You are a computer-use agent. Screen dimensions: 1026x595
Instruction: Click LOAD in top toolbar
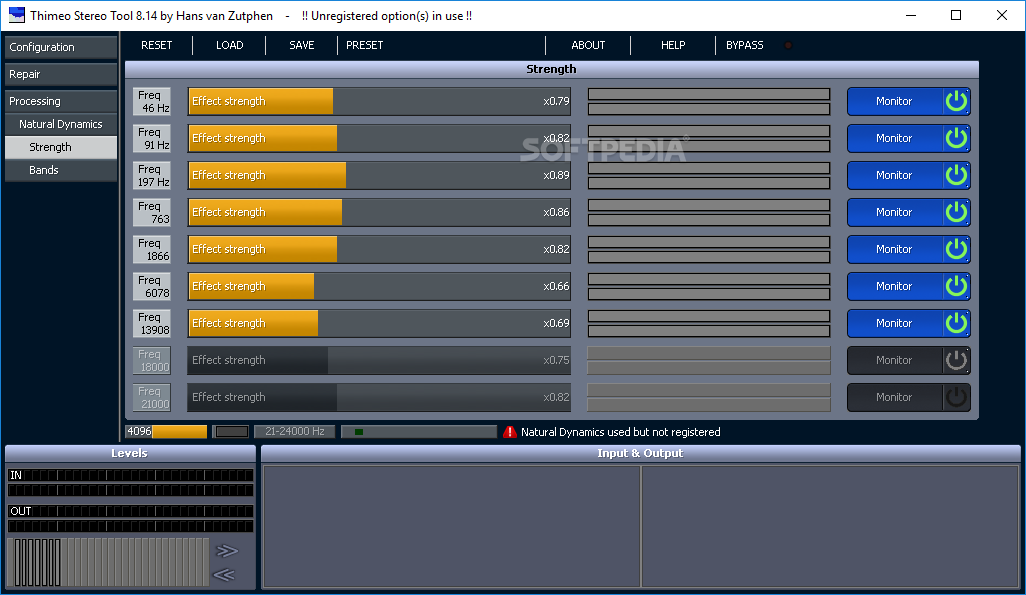pyautogui.click(x=230, y=45)
